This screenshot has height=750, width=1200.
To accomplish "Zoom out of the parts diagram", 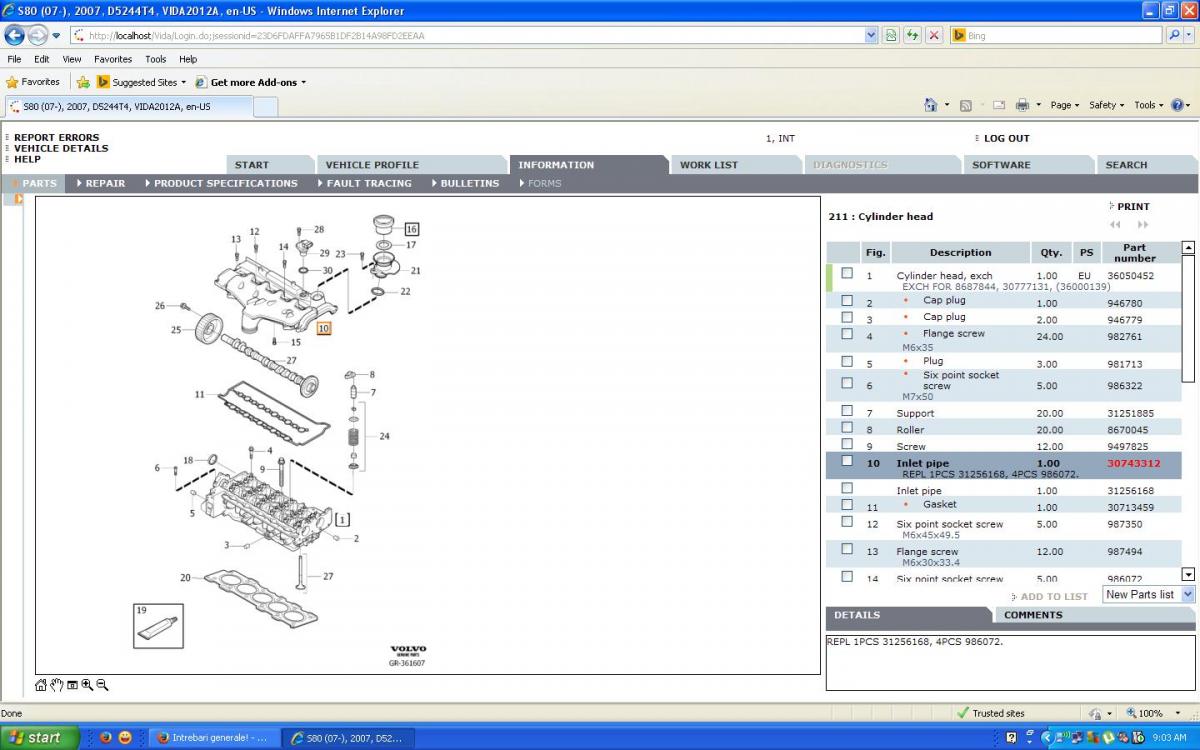I will click(102, 685).
